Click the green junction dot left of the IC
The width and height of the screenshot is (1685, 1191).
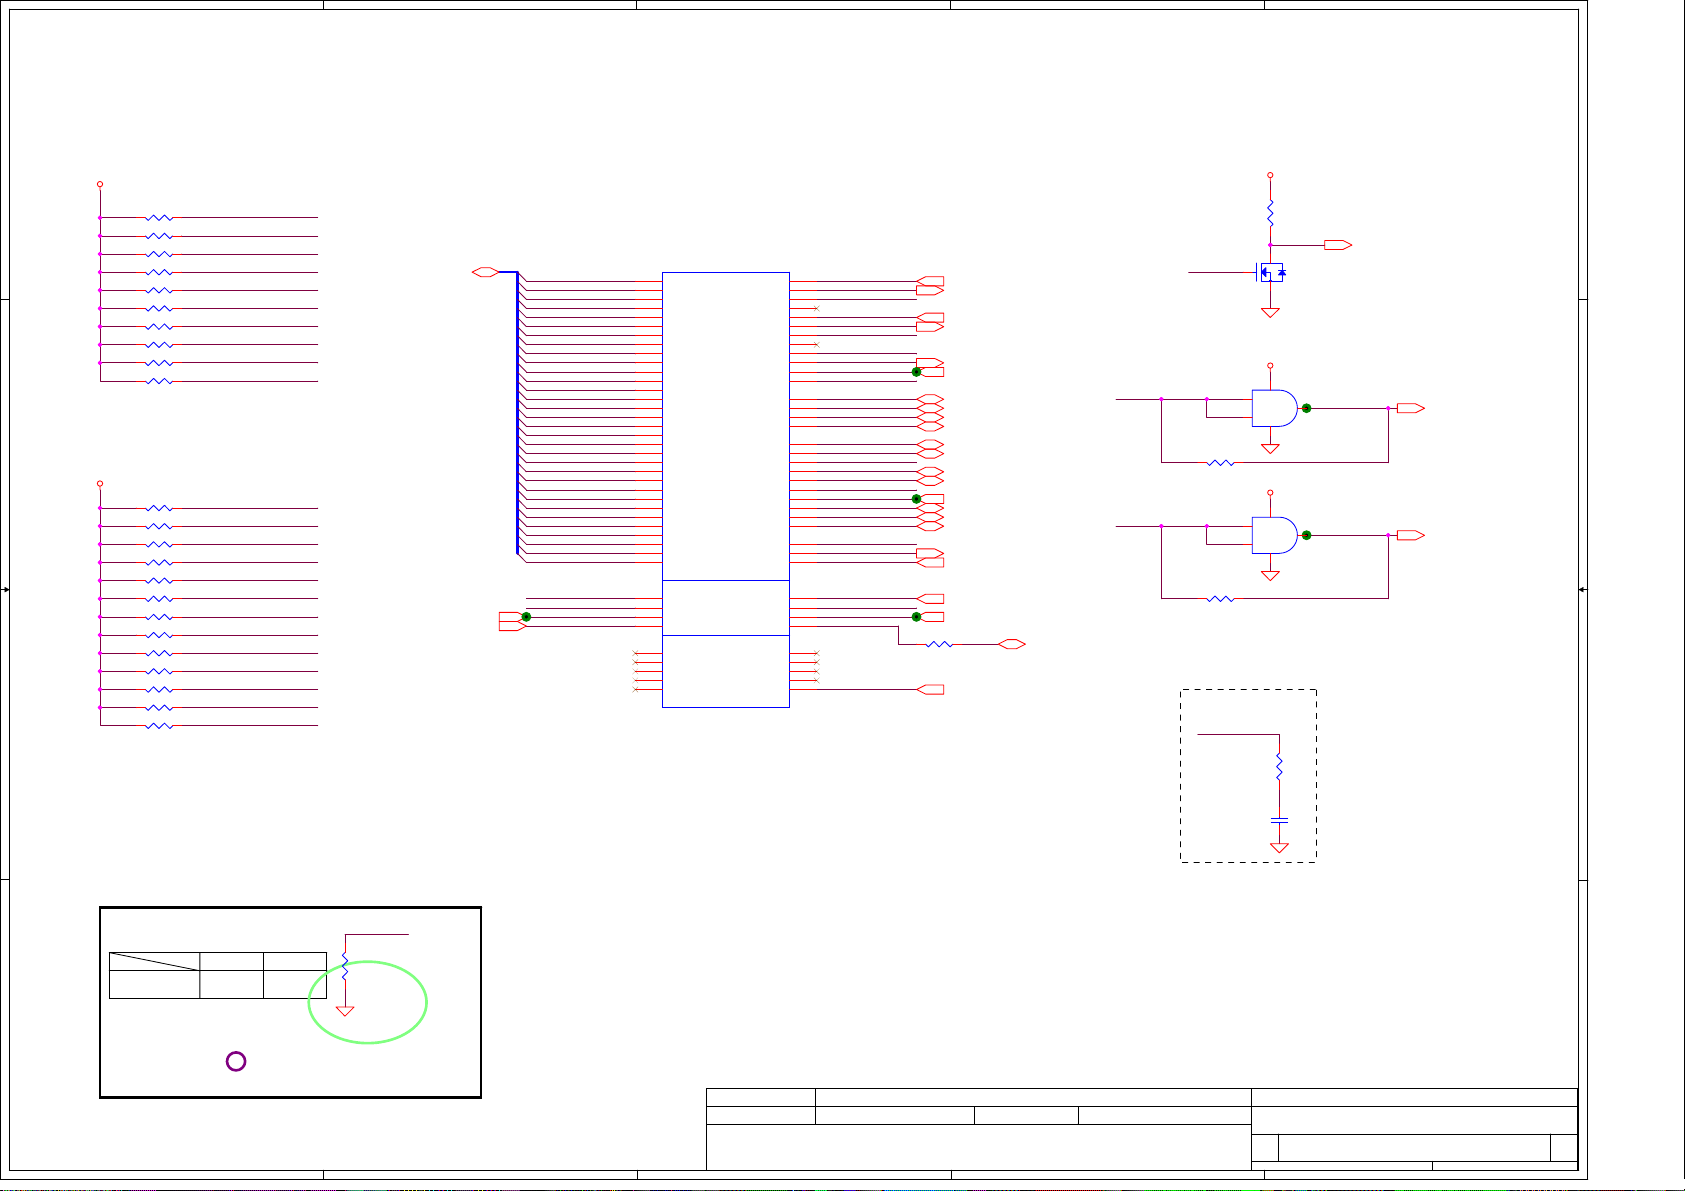click(x=526, y=617)
